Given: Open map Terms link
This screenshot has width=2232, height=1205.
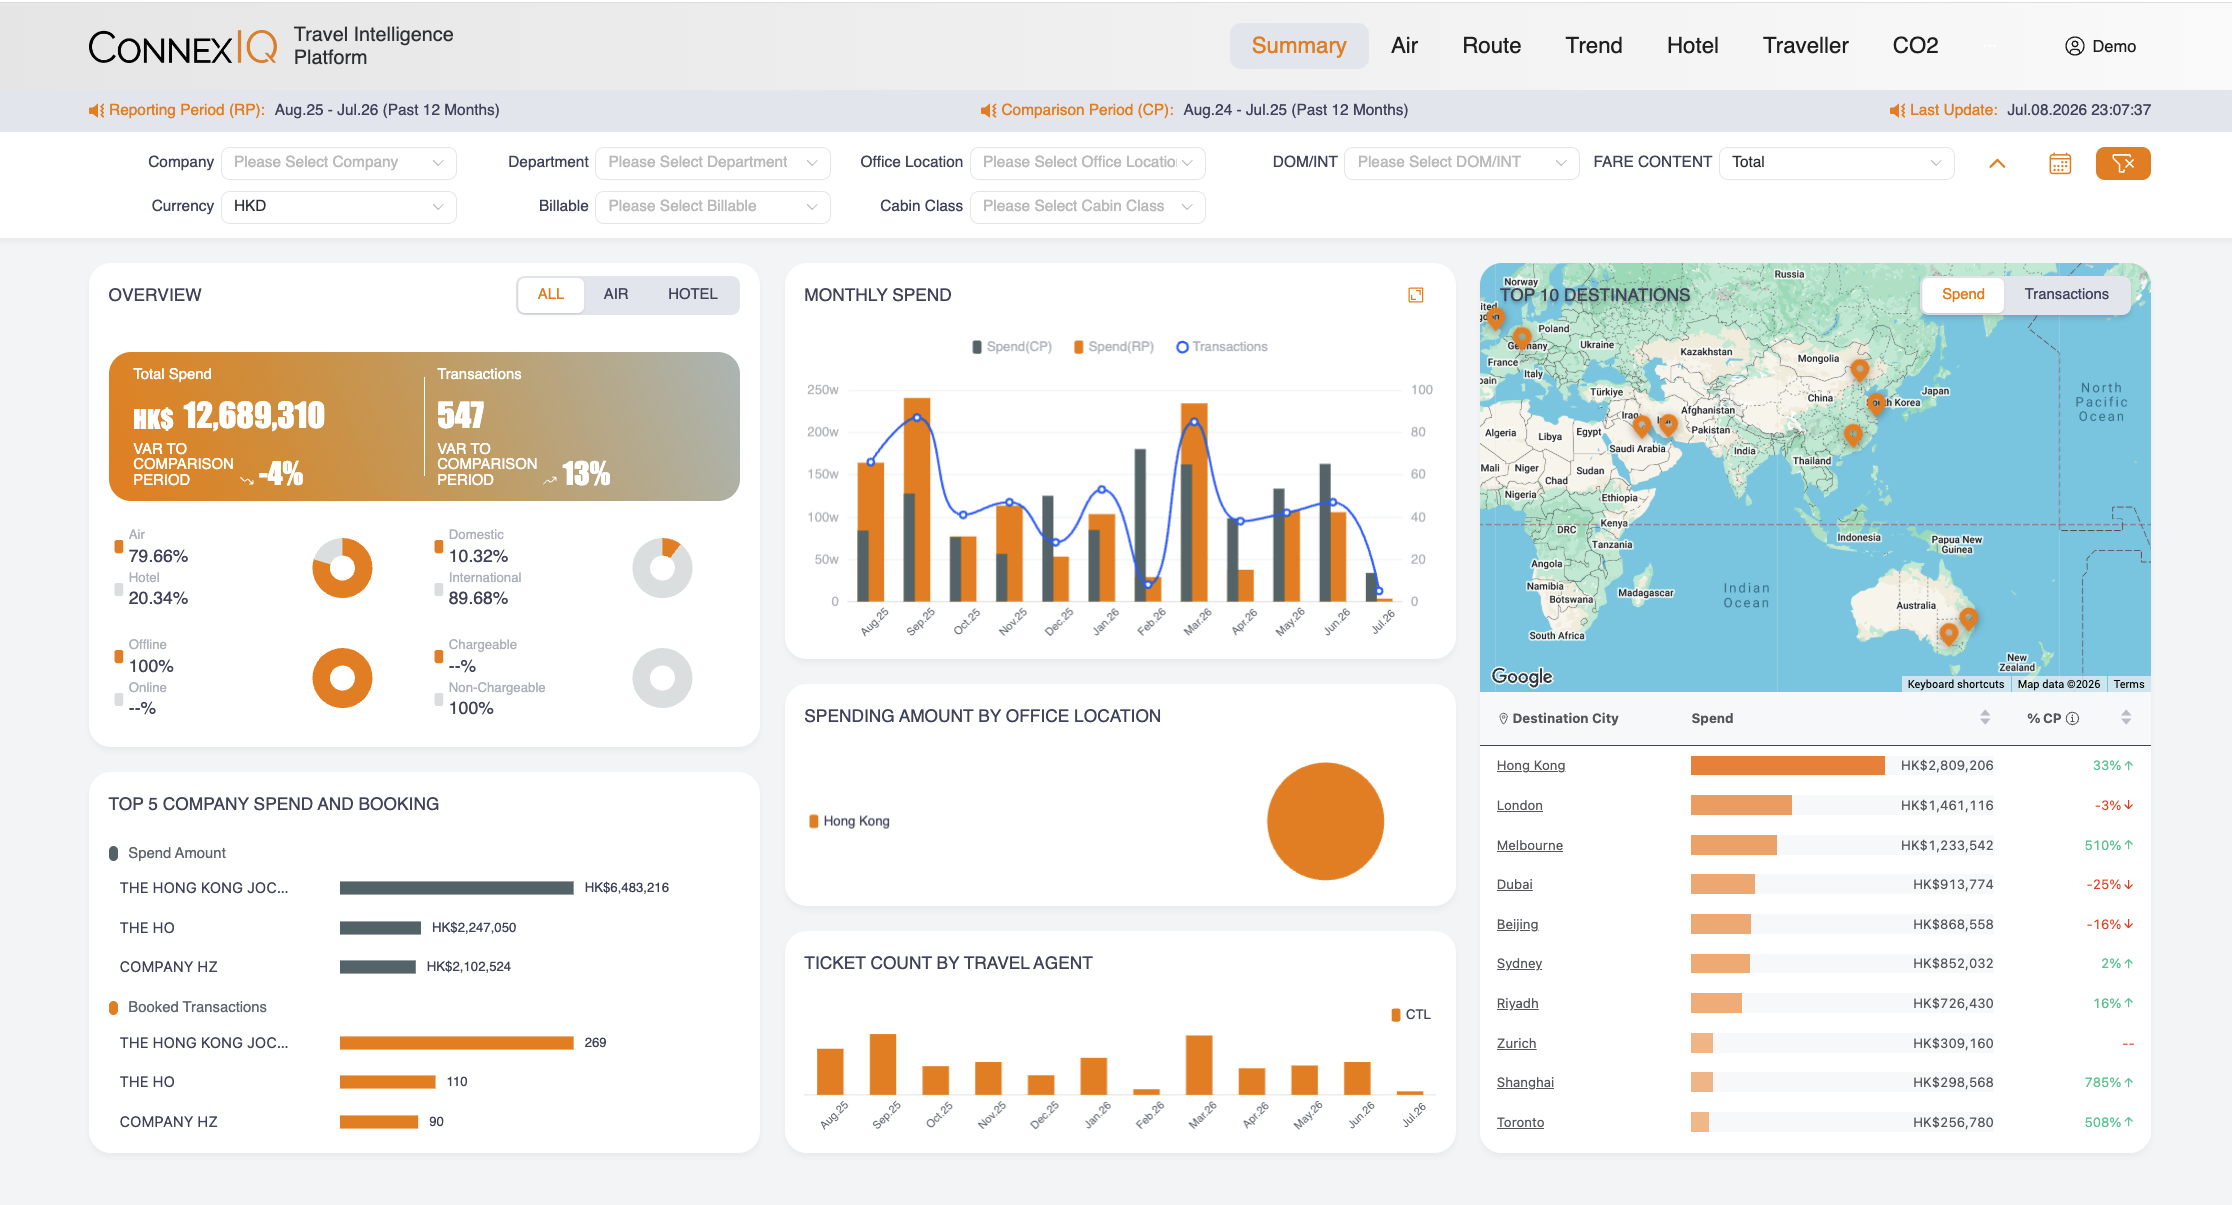Looking at the screenshot, I should click(2128, 684).
